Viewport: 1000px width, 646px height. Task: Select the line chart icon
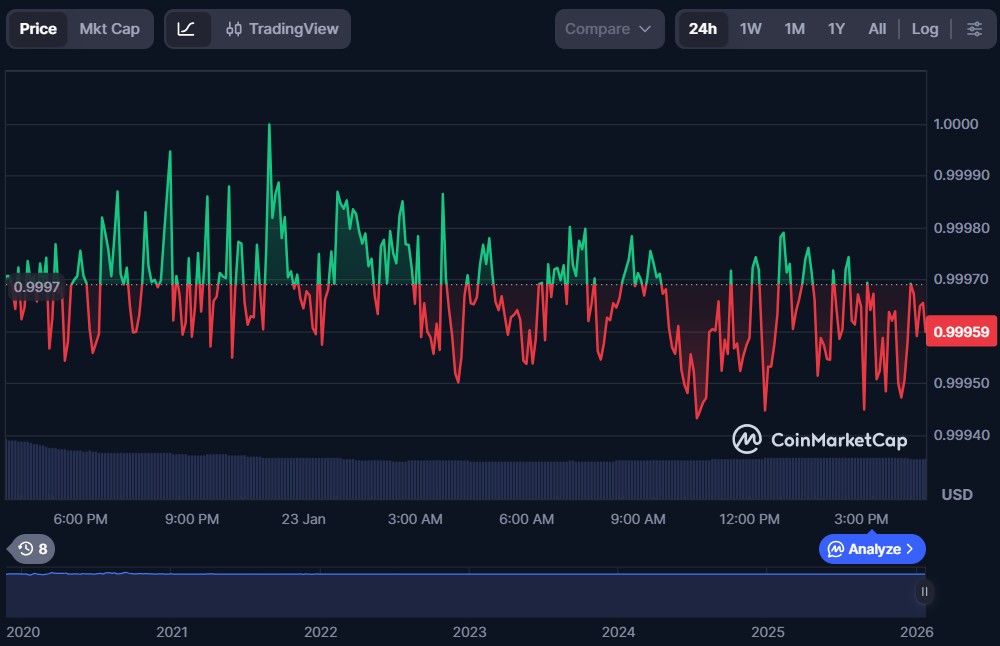[x=187, y=29]
